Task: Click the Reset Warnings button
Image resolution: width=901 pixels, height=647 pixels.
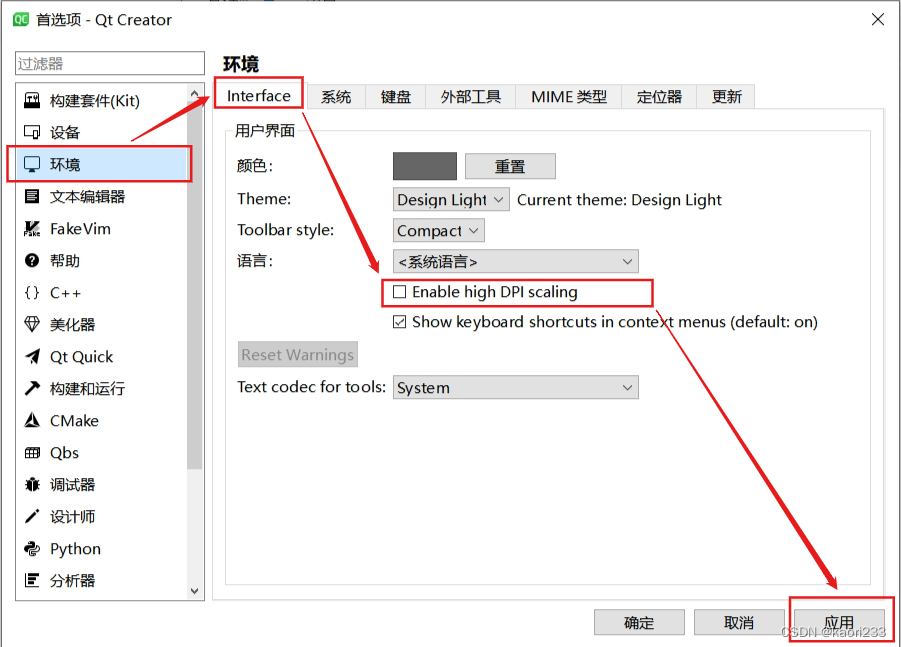Action: (298, 355)
